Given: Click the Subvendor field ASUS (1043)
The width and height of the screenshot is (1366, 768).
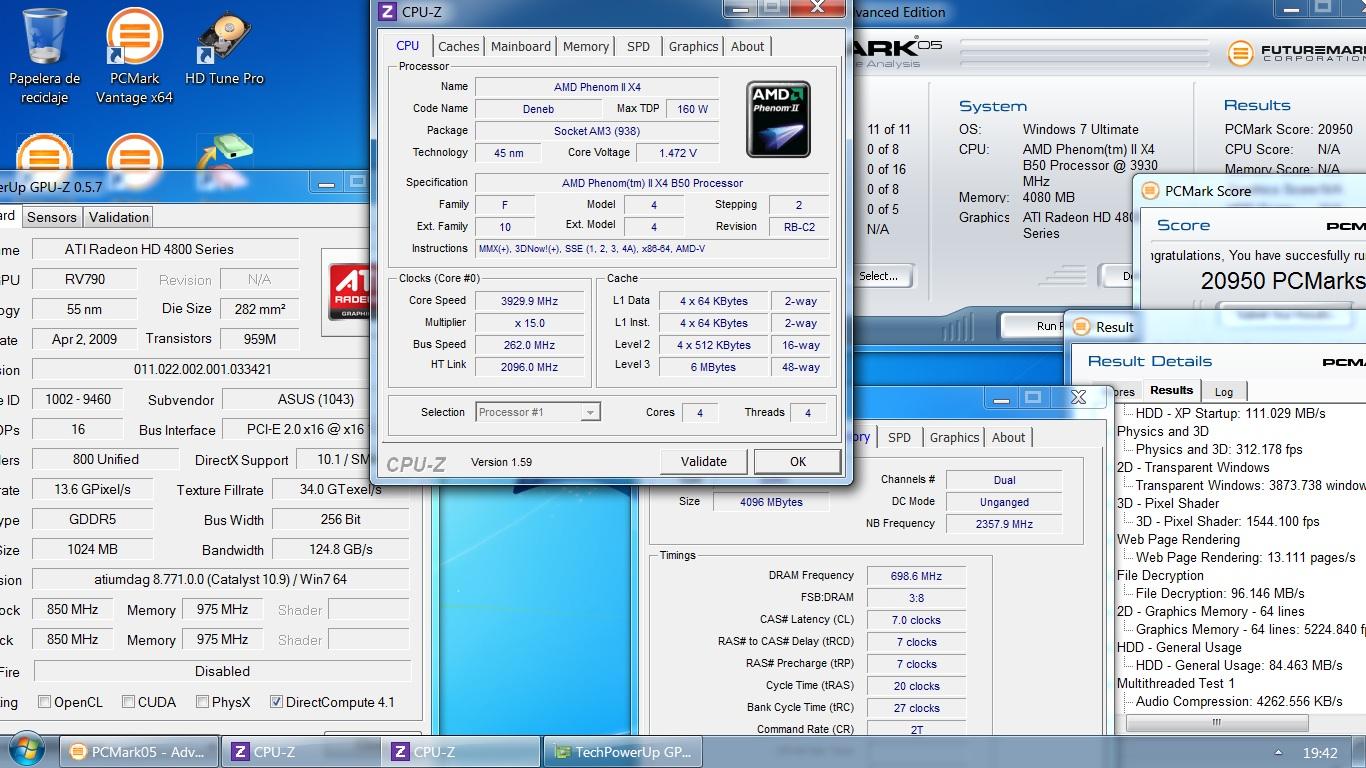Looking at the screenshot, I should coord(315,399).
